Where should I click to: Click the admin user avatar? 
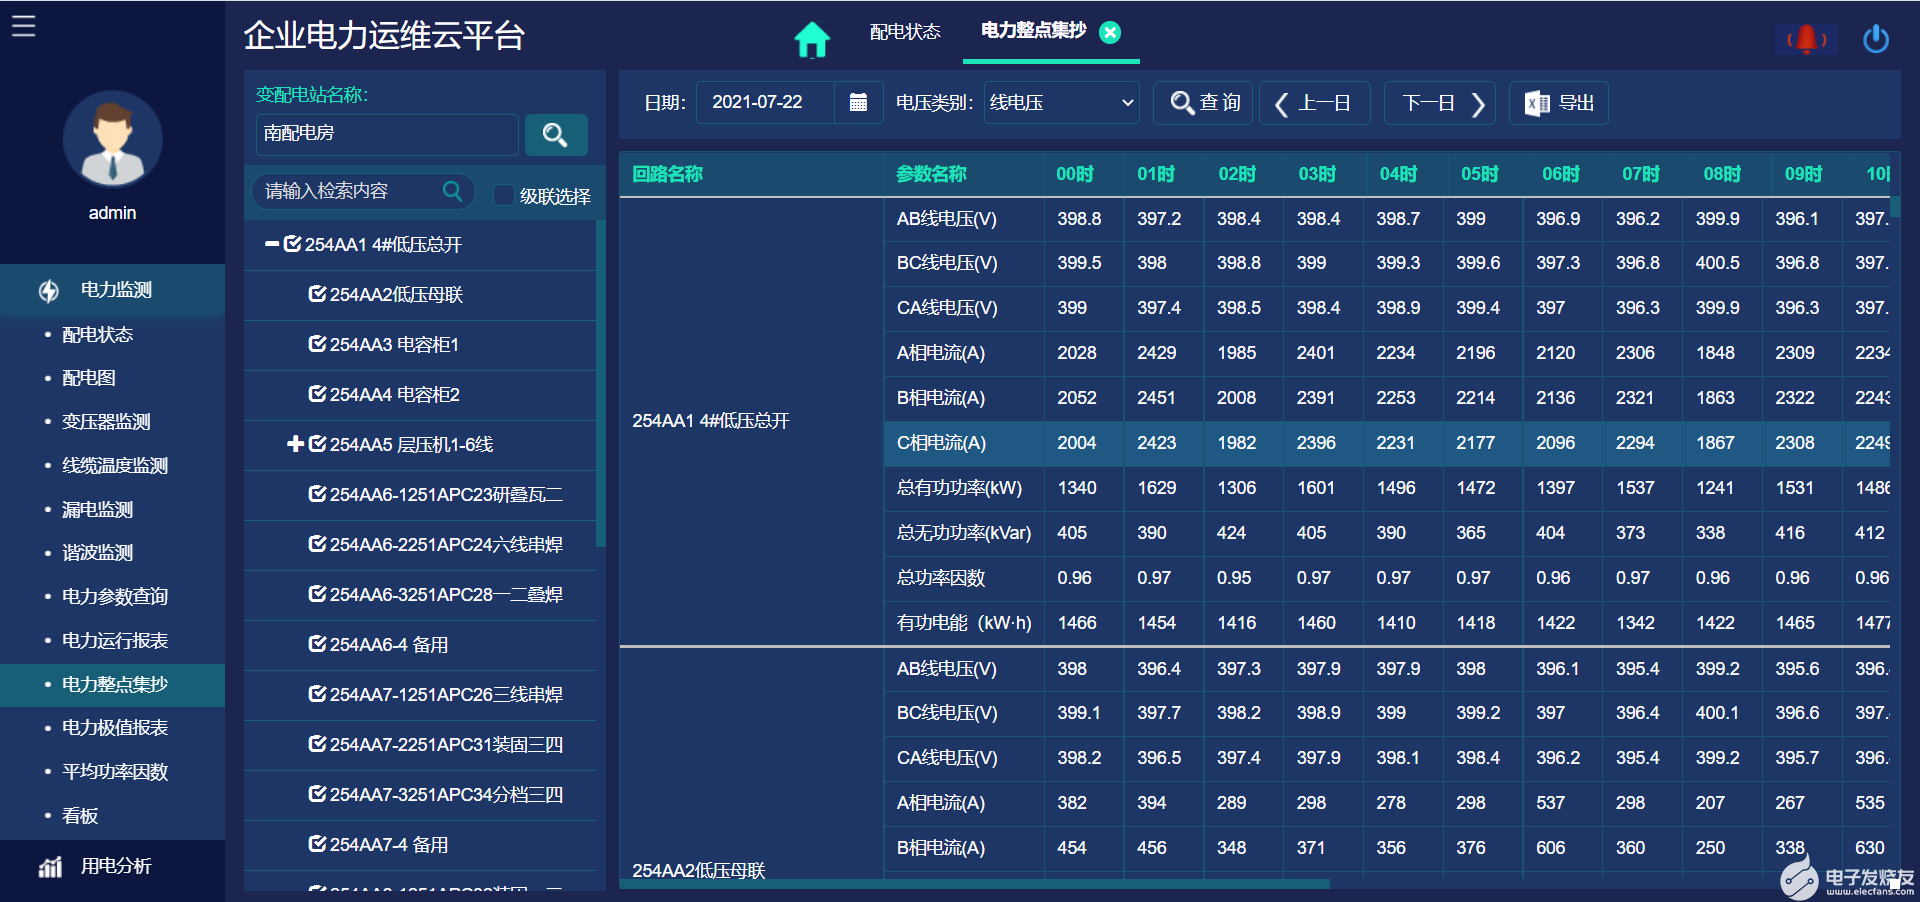[x=112, y=139]
